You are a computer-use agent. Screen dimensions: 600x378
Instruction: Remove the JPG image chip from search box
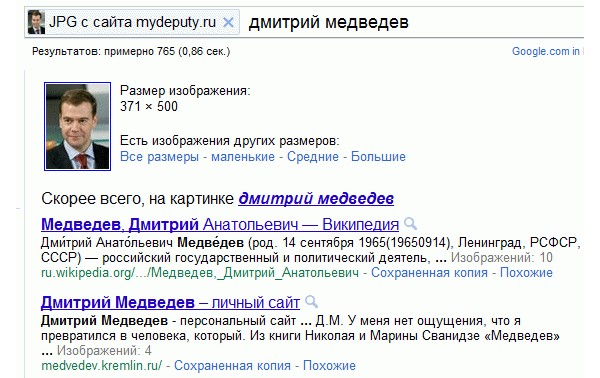click(x=228, y=23)
